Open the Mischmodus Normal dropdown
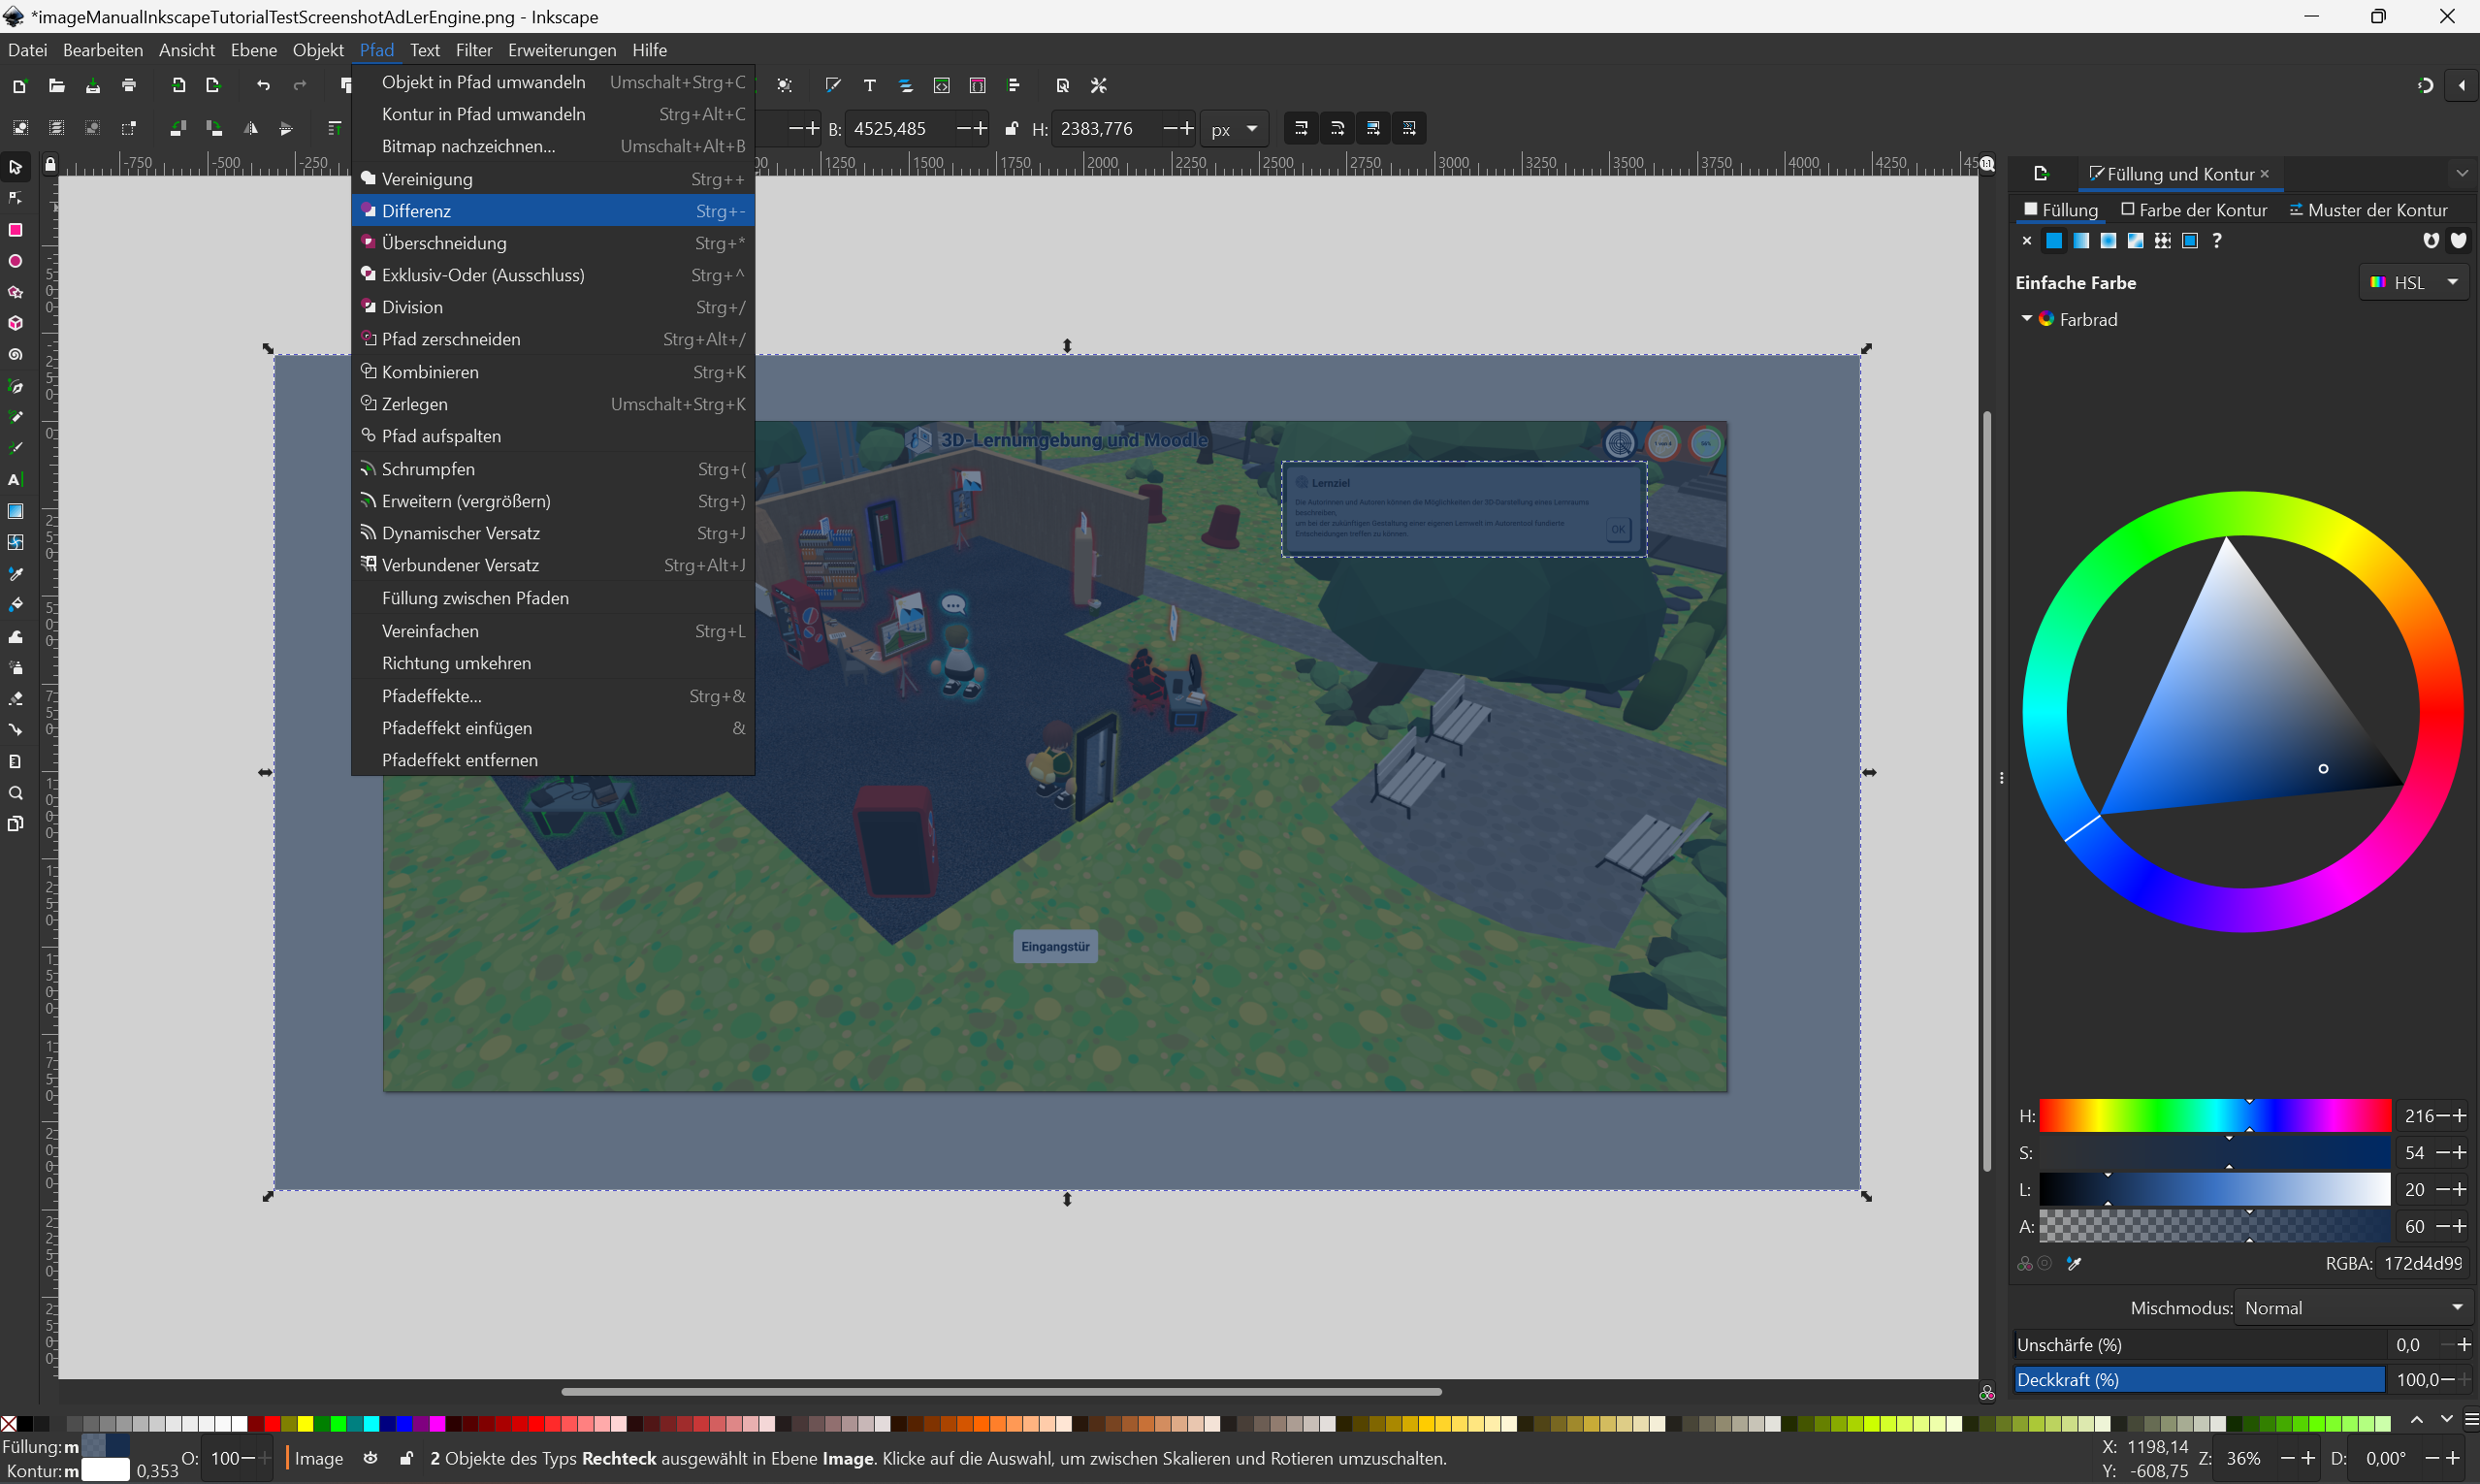The height and width of the screenshot is (1484, 2480). tap(2352, 1308)
